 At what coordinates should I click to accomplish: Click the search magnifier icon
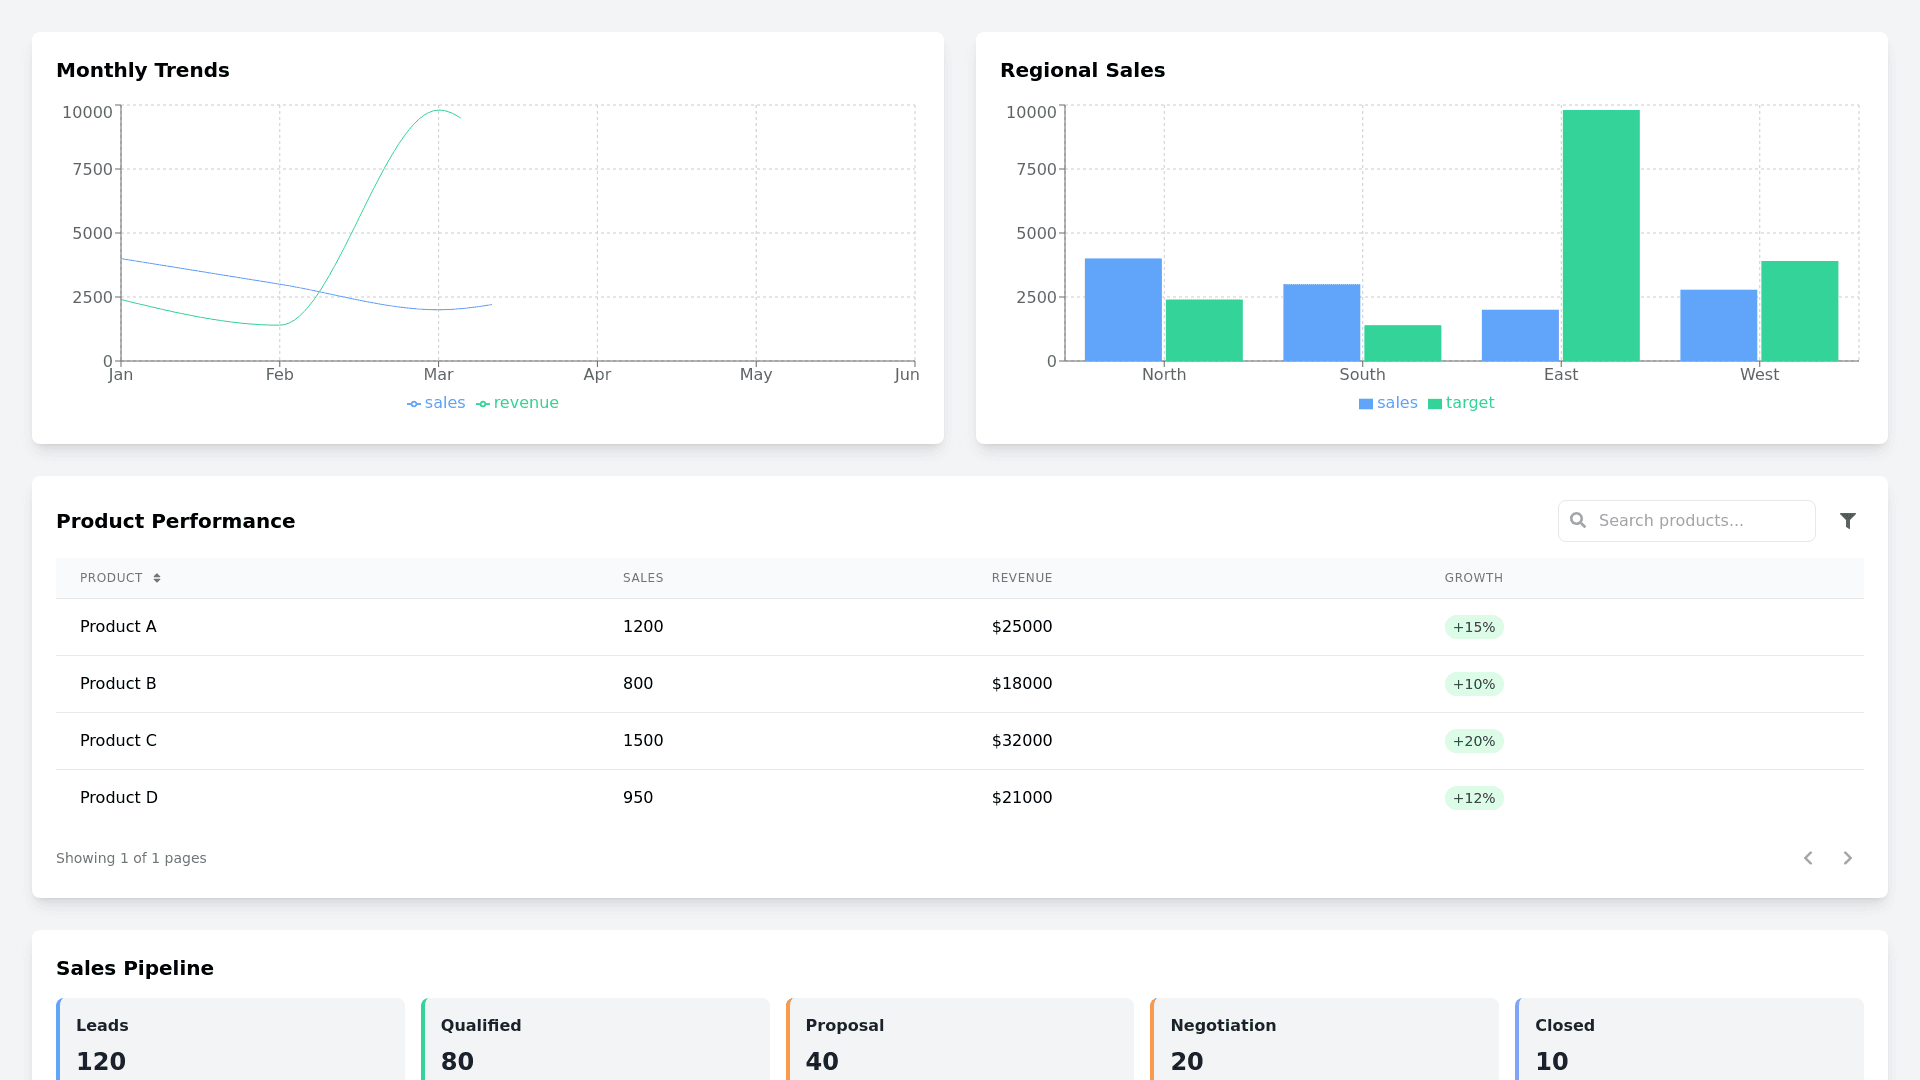1578,521
